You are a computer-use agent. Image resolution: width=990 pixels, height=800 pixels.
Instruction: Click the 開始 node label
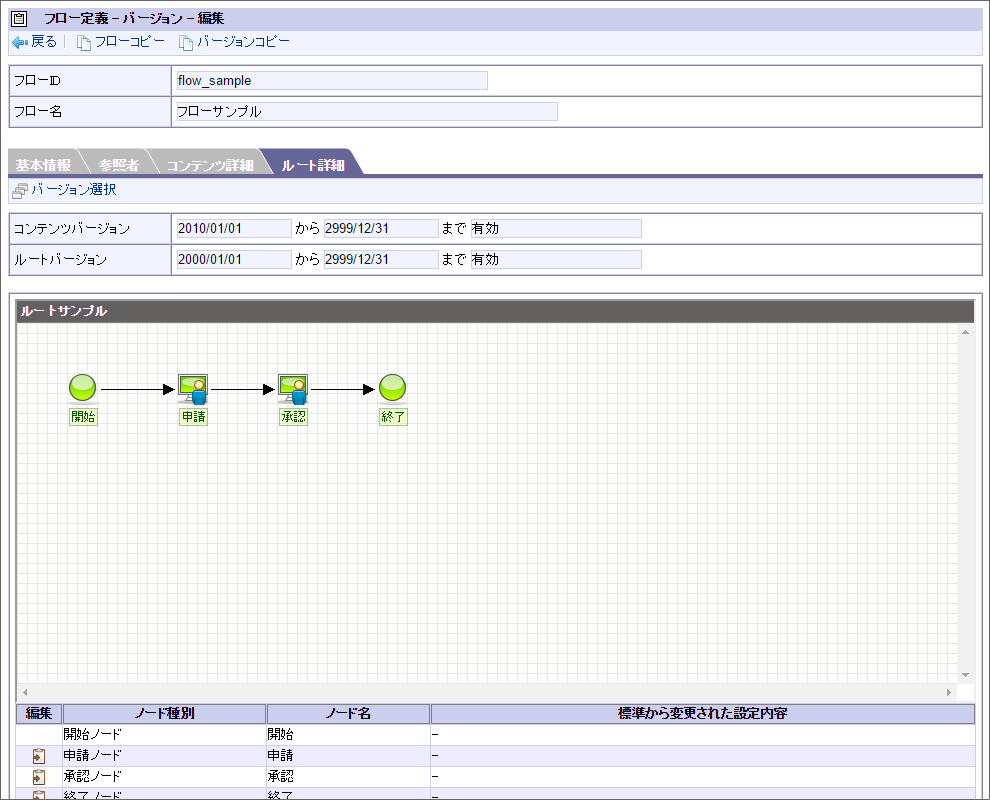tap(83, 417)
